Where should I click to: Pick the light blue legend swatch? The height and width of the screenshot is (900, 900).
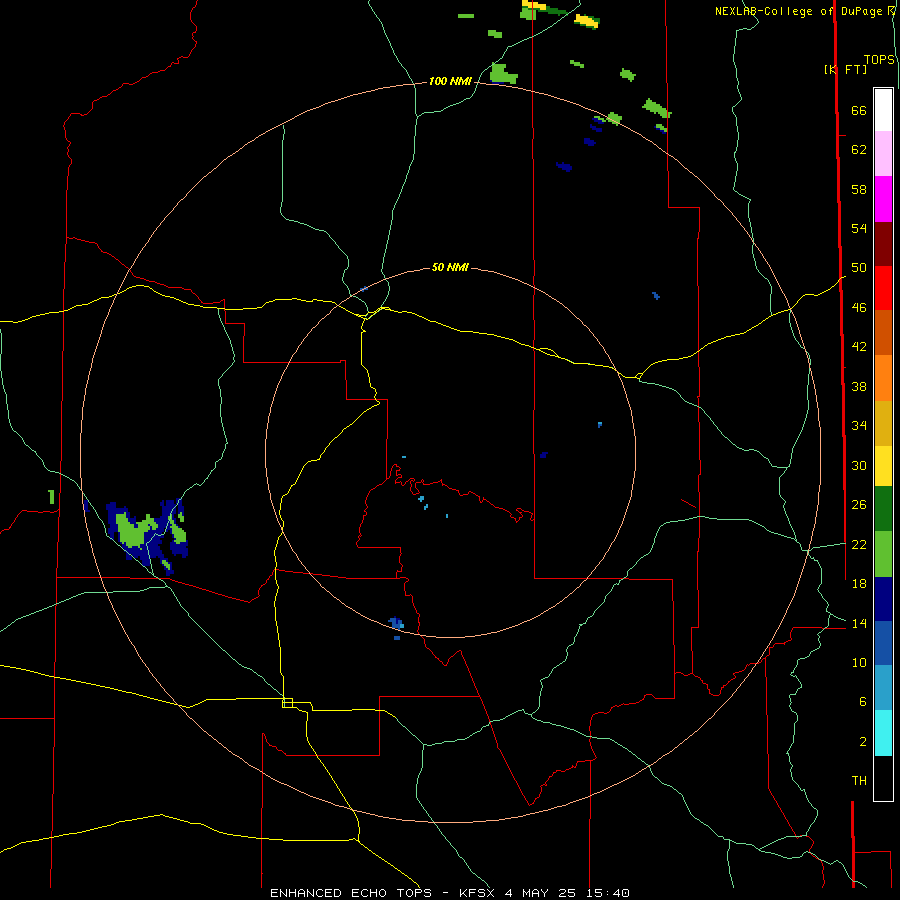[x=883, y=688]
